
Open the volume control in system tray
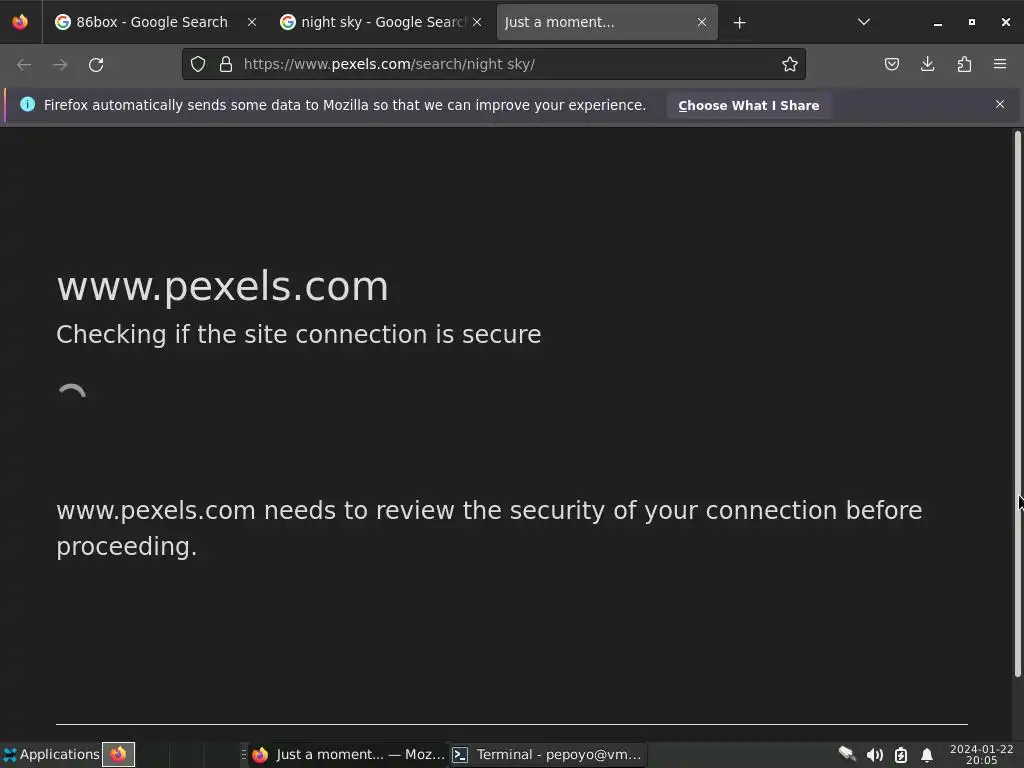tap(874, 755)
